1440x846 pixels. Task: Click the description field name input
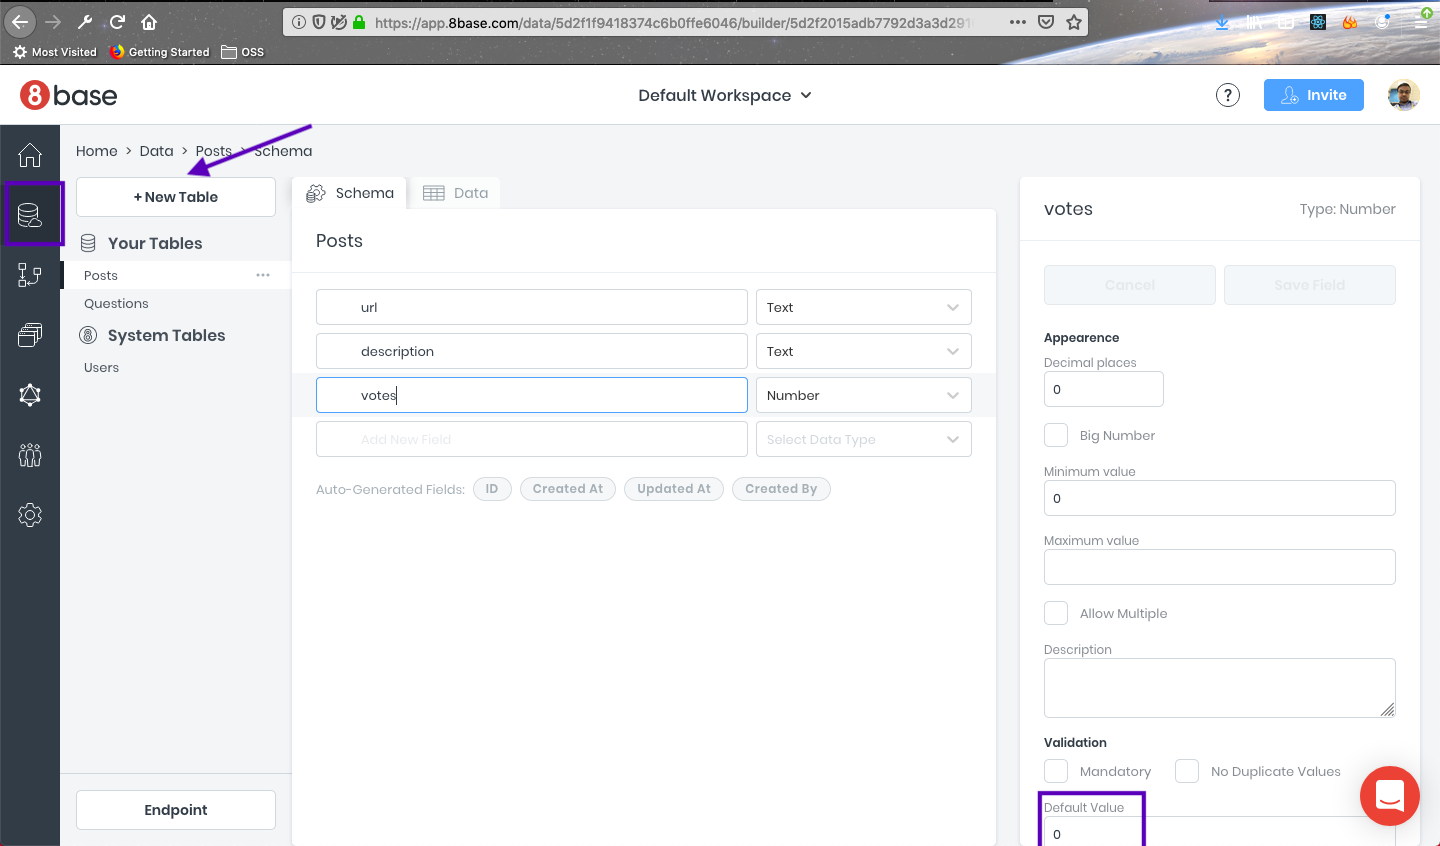(532, 351)
